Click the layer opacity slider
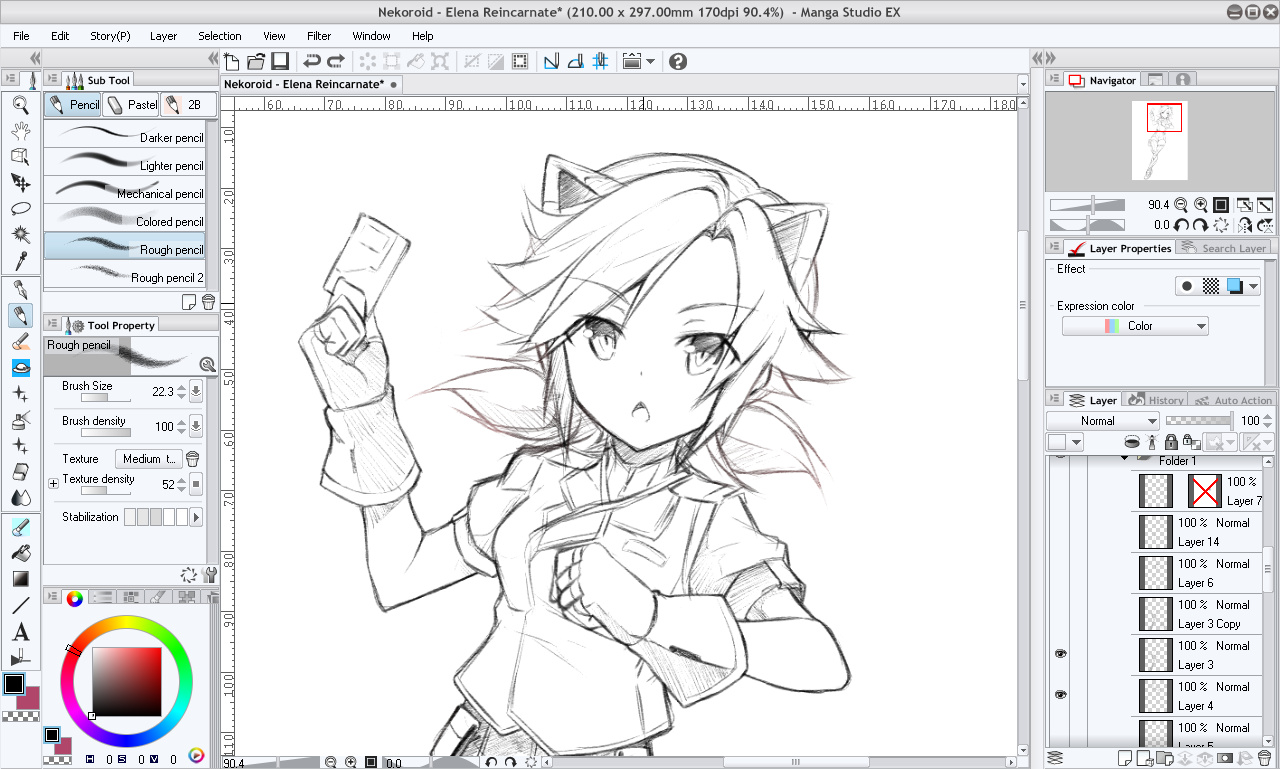The height and width of the screenshot is (769, 1280). coord(1199,421)
